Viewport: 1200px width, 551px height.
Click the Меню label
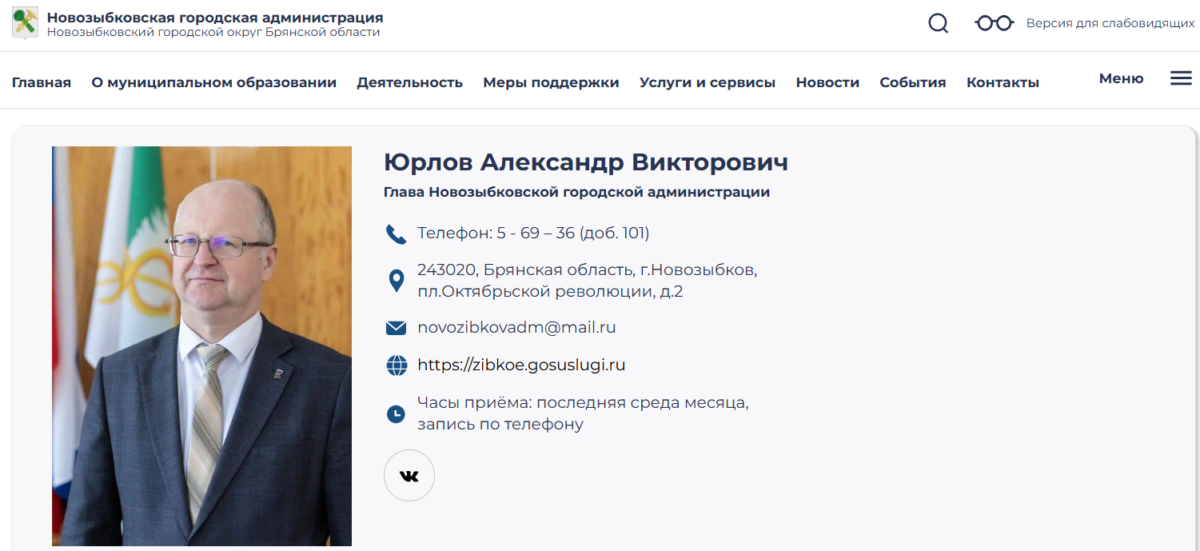tap(1121, 78)
